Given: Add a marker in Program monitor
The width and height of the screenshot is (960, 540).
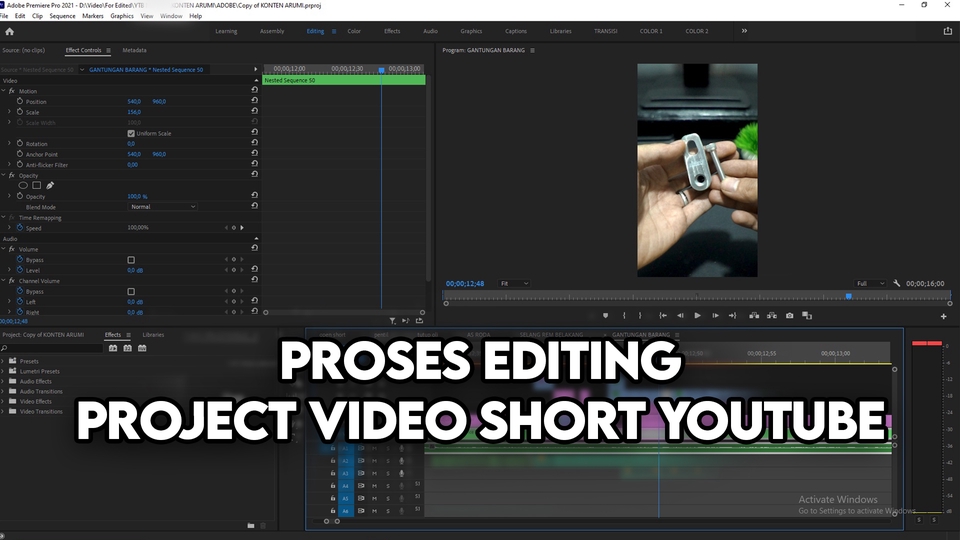Looking at the screenshot, I should [x=606, y=315].
